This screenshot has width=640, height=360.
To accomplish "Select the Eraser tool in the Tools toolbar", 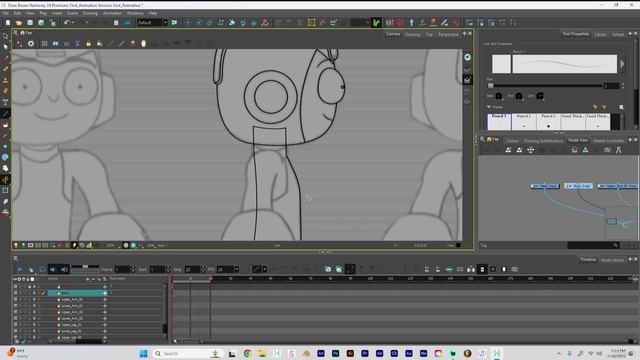I will [x=5, y=91].
